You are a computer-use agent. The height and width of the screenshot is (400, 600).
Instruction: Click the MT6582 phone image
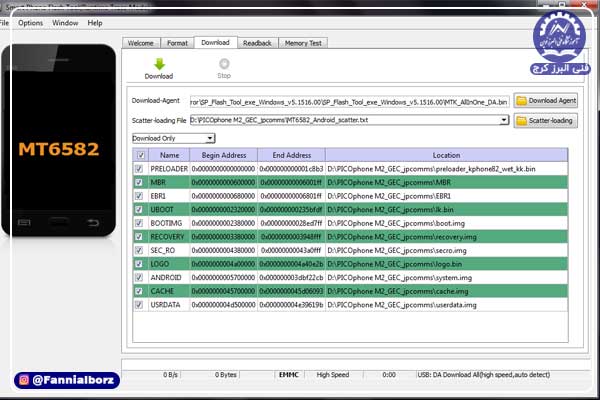tap(59, 140)
